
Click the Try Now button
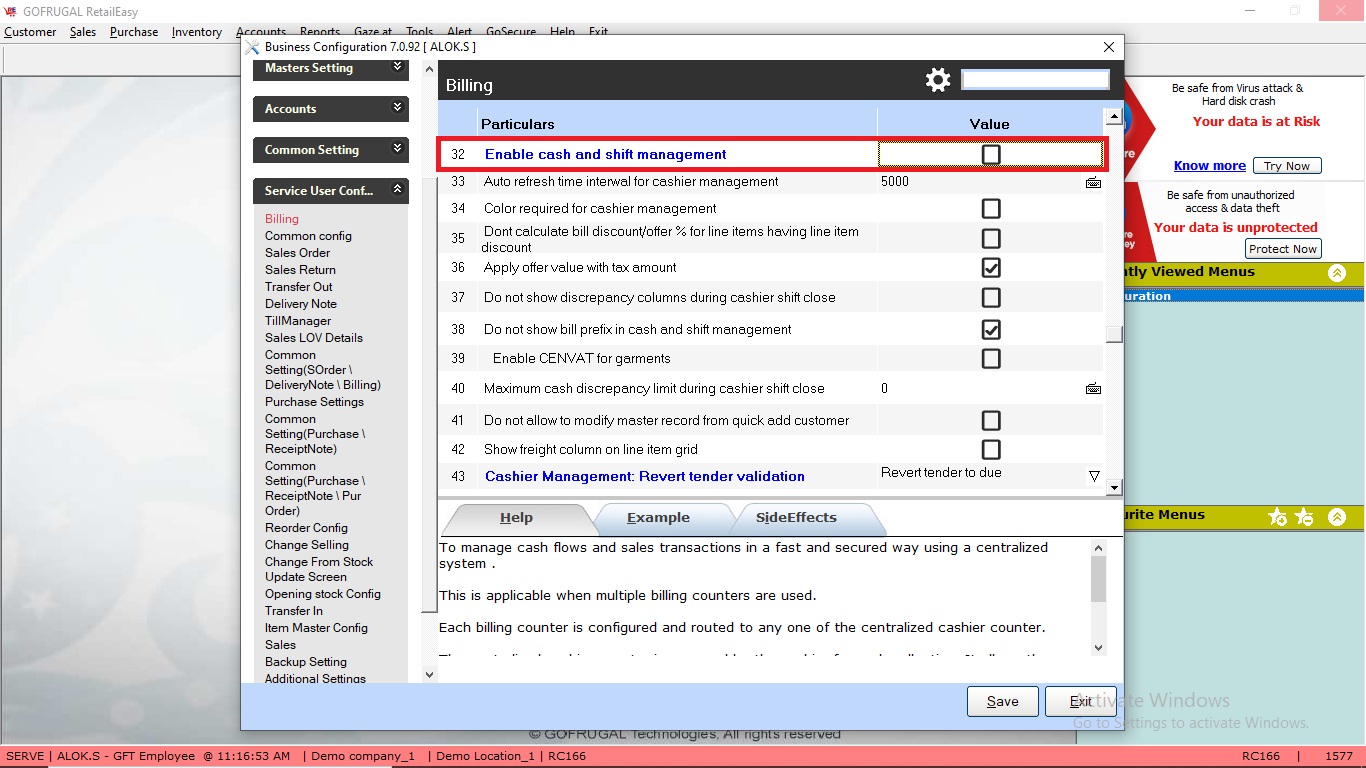coord(1287,166)
